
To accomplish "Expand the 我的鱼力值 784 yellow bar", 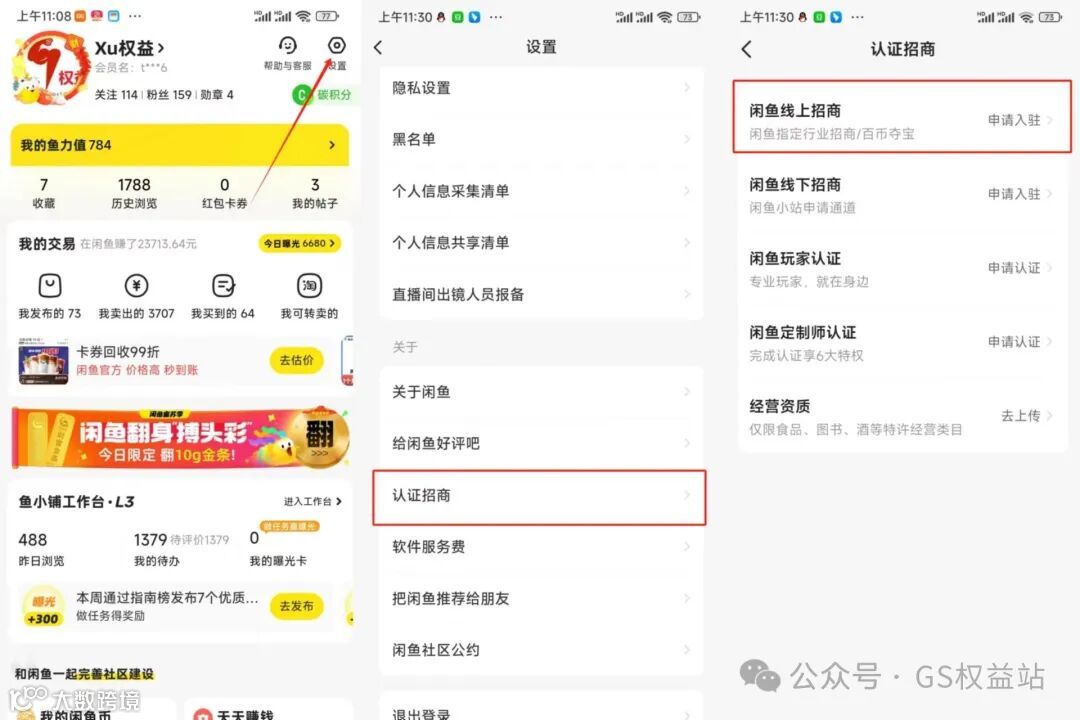I will click(179, 145).
